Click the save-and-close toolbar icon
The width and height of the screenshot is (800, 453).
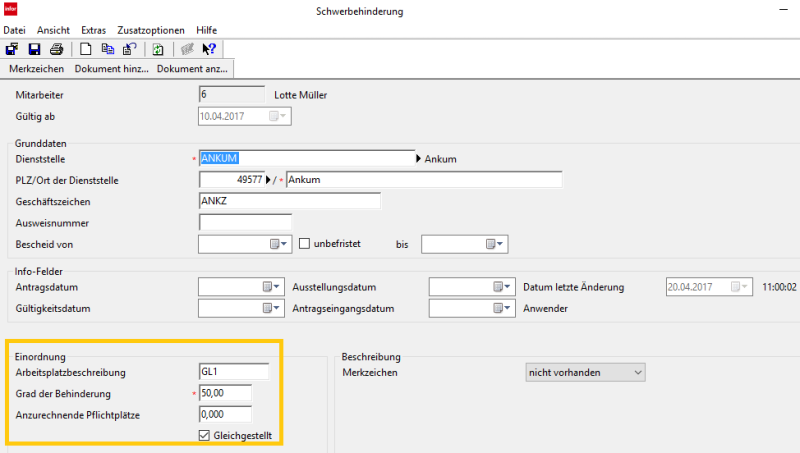pos(12,49)
